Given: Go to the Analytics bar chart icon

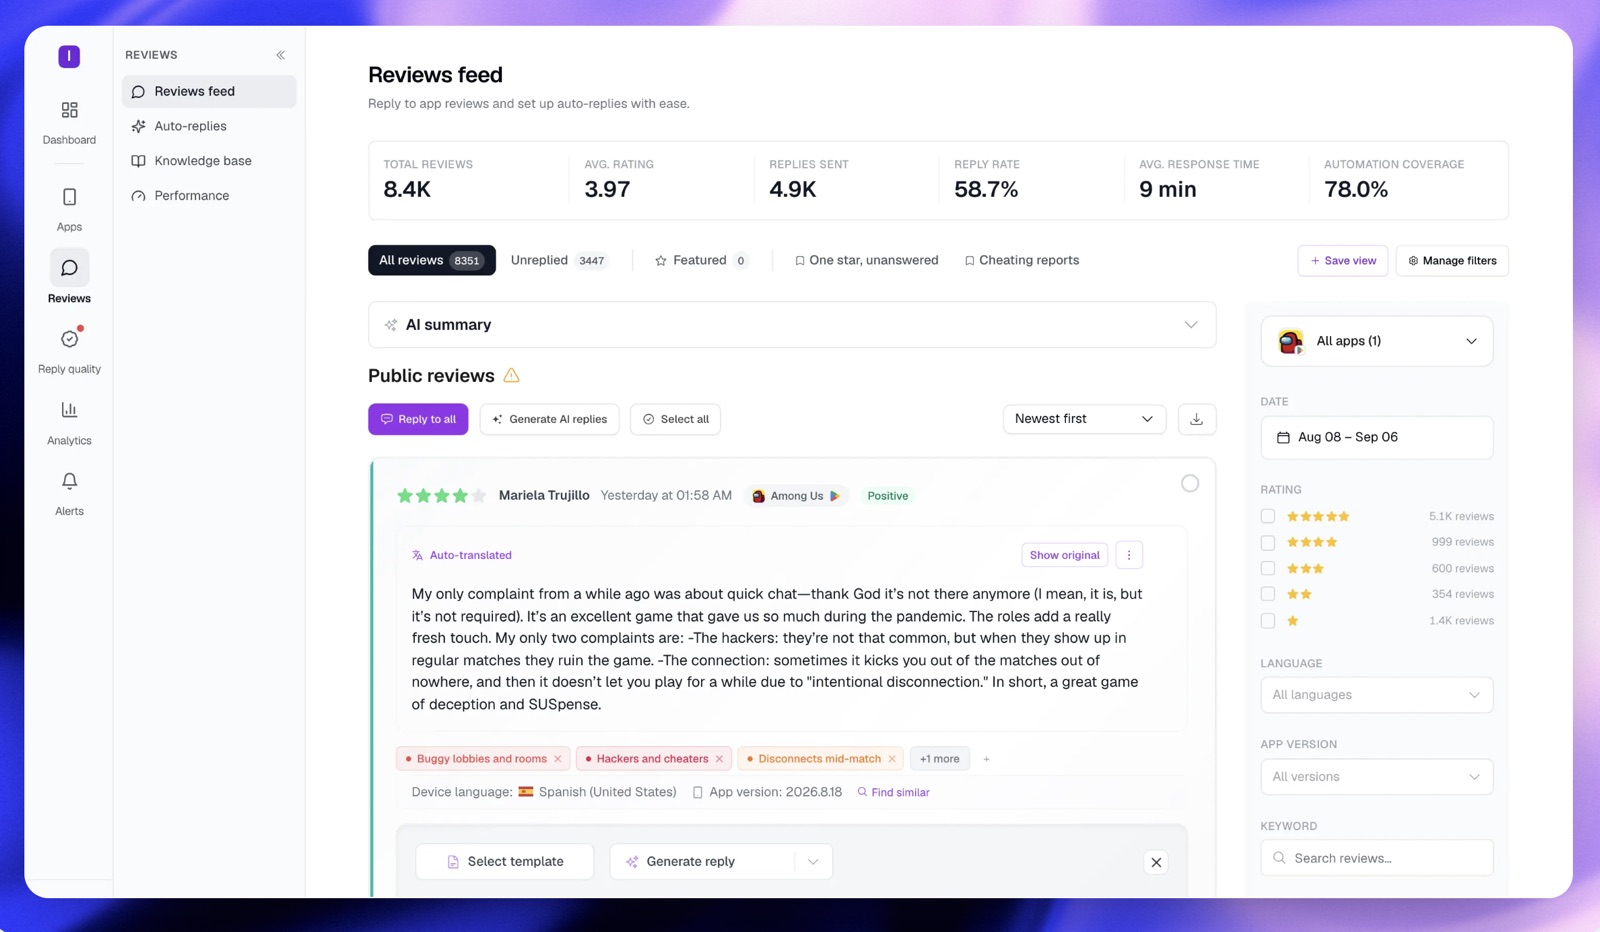Looking at the screenshot, I should pos(69,410).
